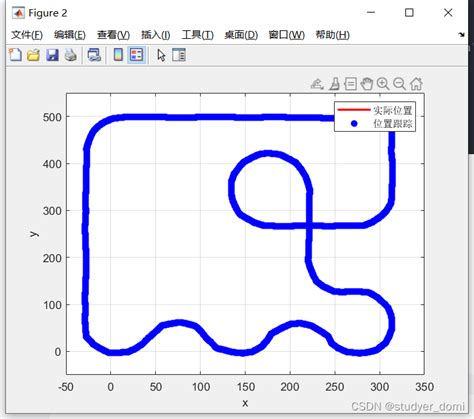Toggle the Edit Plot arrow tool
Screen dimensions: 474x419
click(x=161, y=55)
